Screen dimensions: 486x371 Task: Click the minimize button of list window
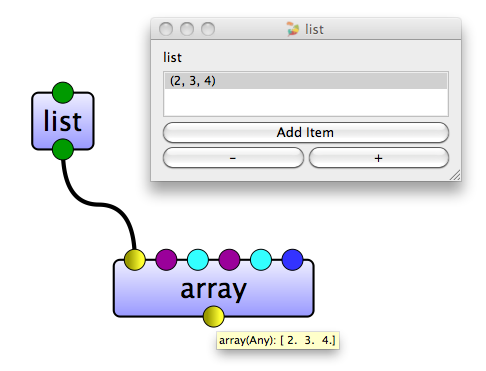tap(187, 29)
